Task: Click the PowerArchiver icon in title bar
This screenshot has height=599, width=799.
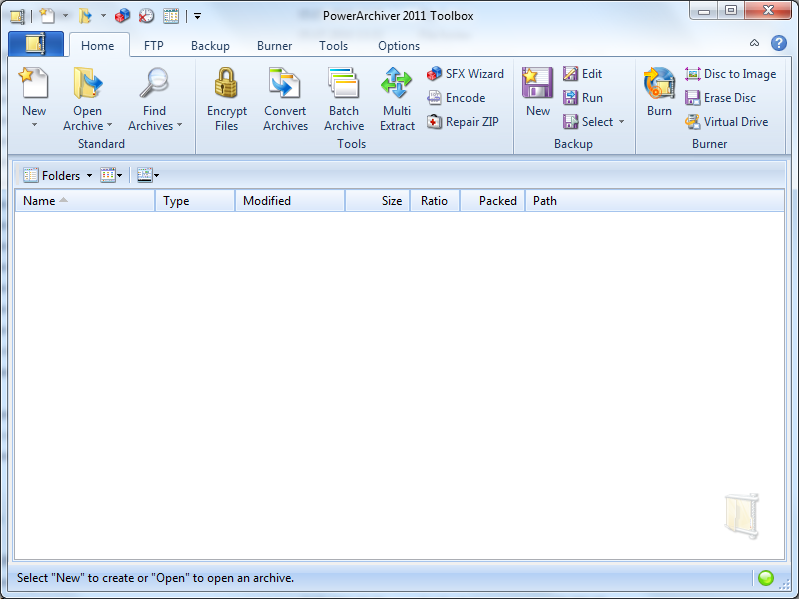Action: (17, 16)
